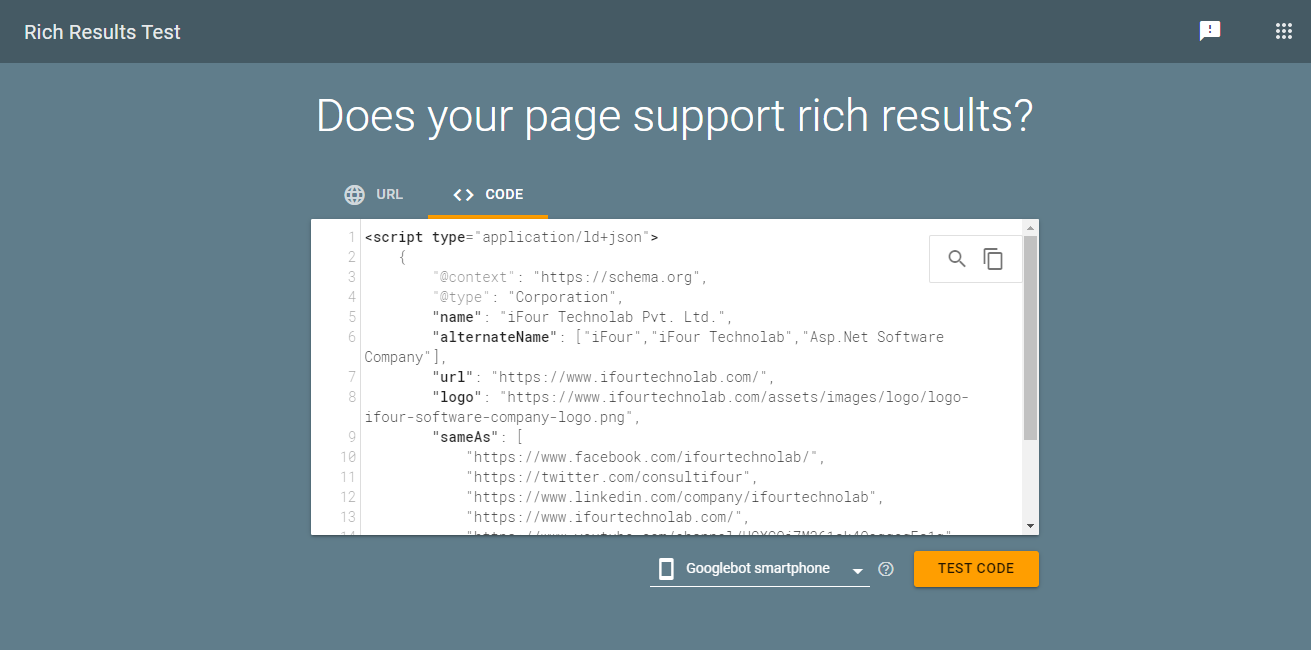Viewport: 1311px width, 650px height.
Task: Switch to the URL tab
Action: 374,194
